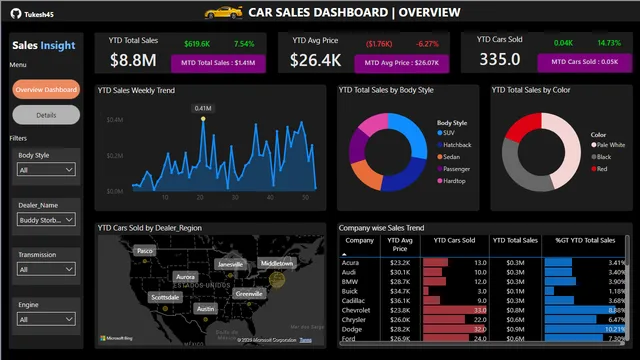Image resolution: width=640 pixels, height=360 pixels.
Task: Select Red color legend swatch
Action: pyautogui.click(x=593, y=169)
